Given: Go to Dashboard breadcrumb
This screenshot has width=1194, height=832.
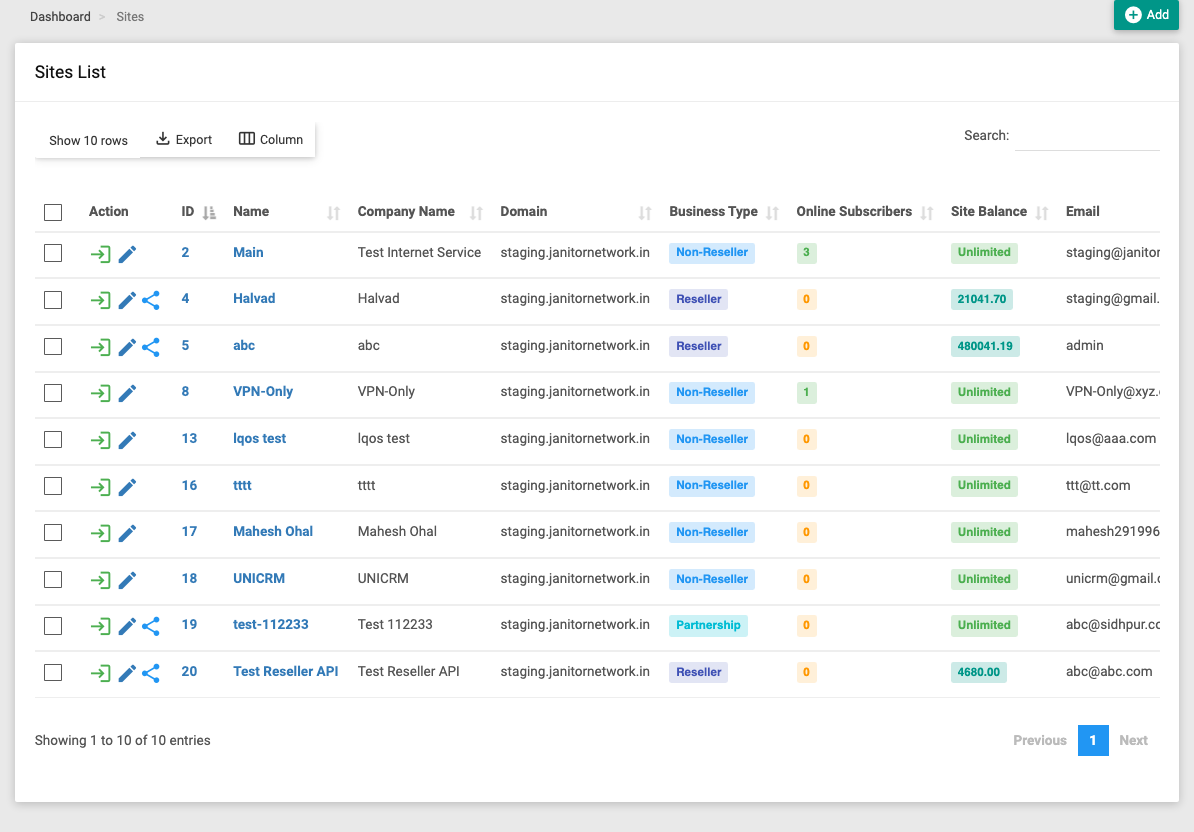Looking at the screenshot, I should 60,17.
